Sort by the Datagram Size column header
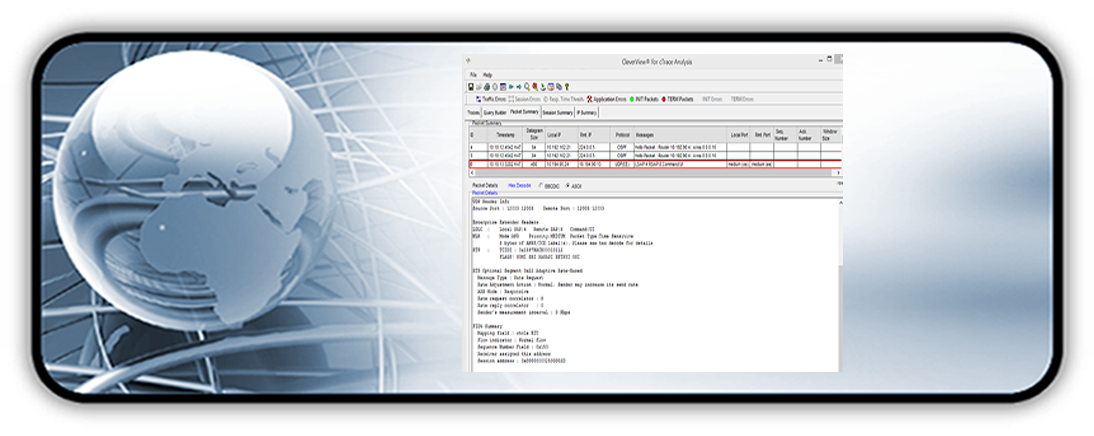The height and width of the screenshot is (436, 1094). (x=534, y=135)
